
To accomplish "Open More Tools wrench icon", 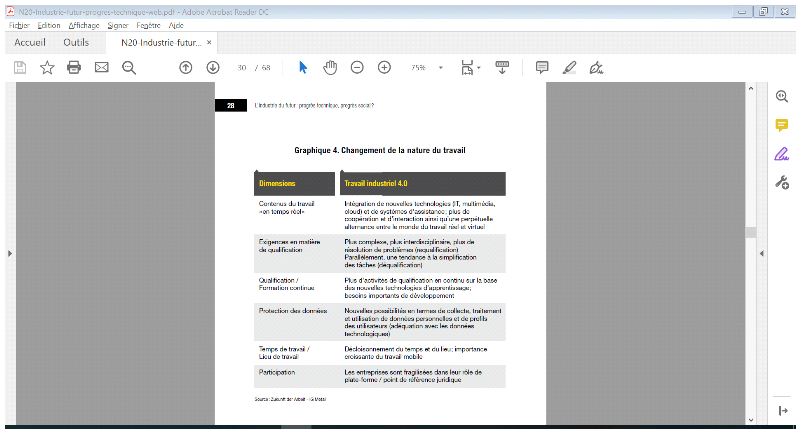I will (x=782, y=182).
